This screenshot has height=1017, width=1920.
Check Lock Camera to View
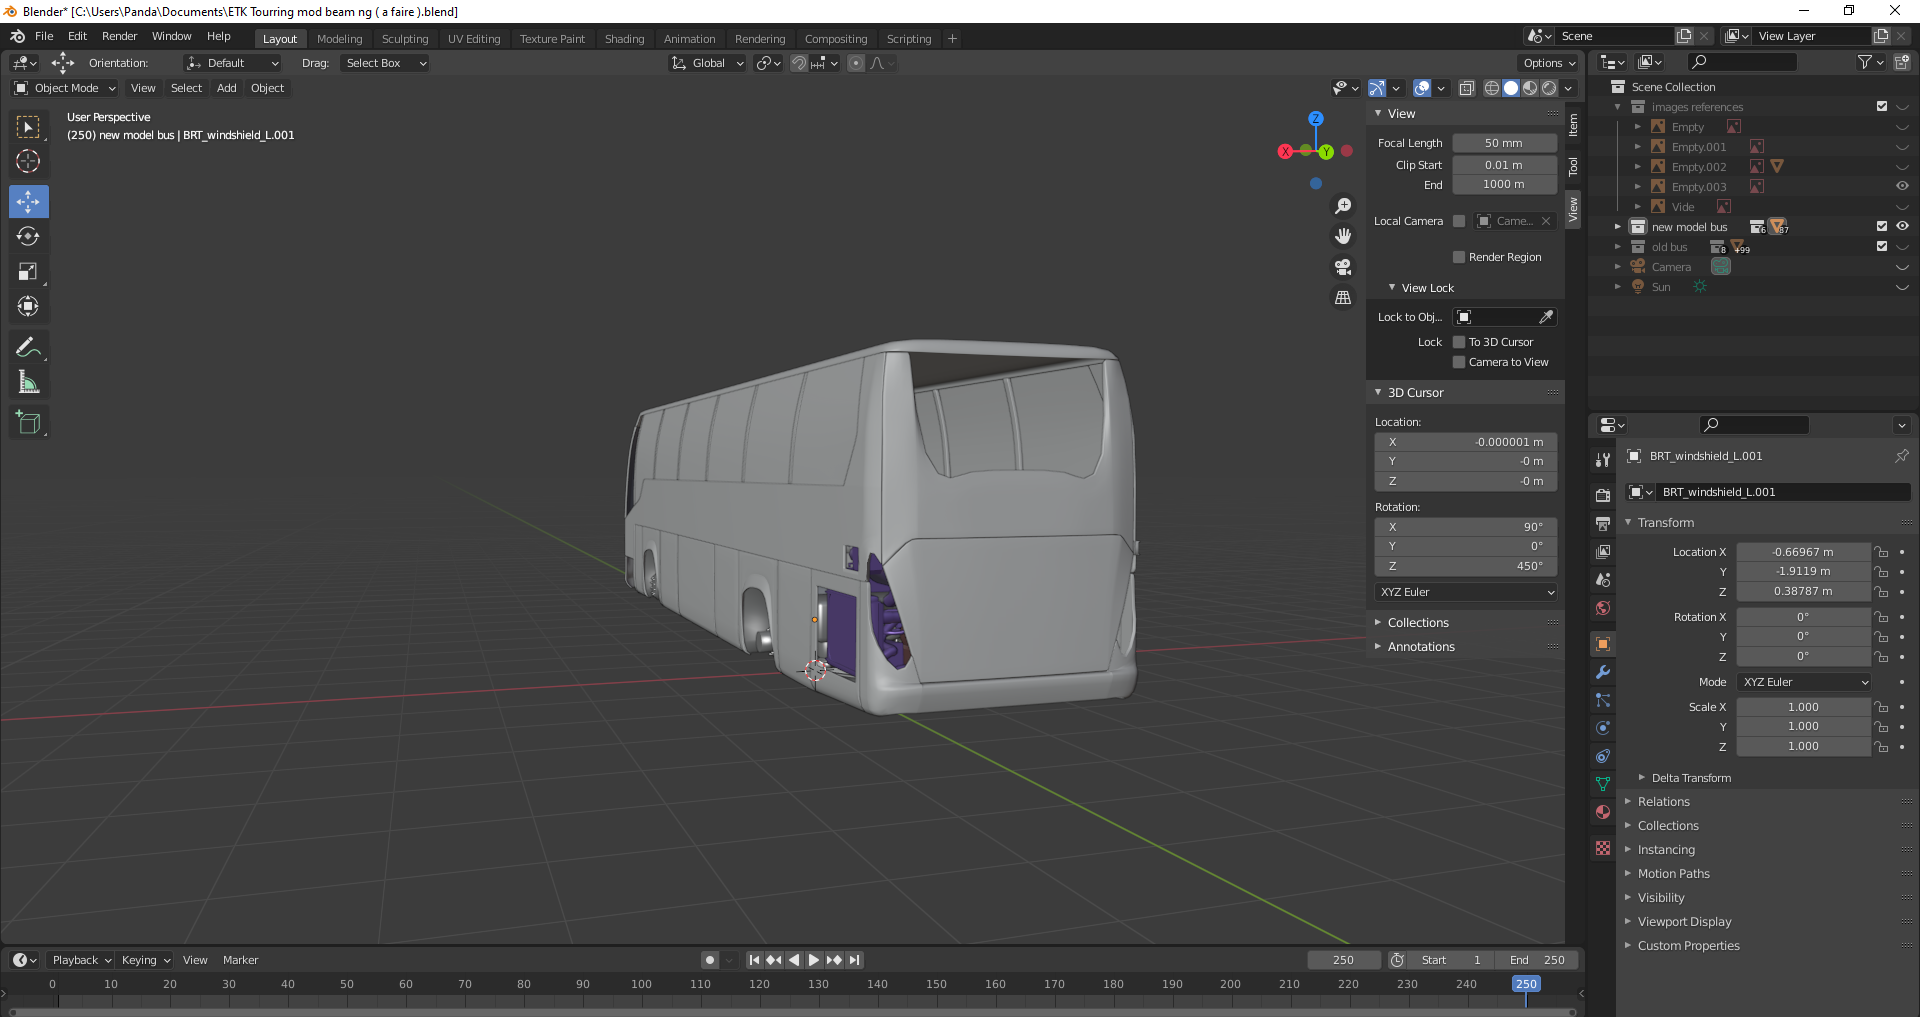(x=1459, y=362)
